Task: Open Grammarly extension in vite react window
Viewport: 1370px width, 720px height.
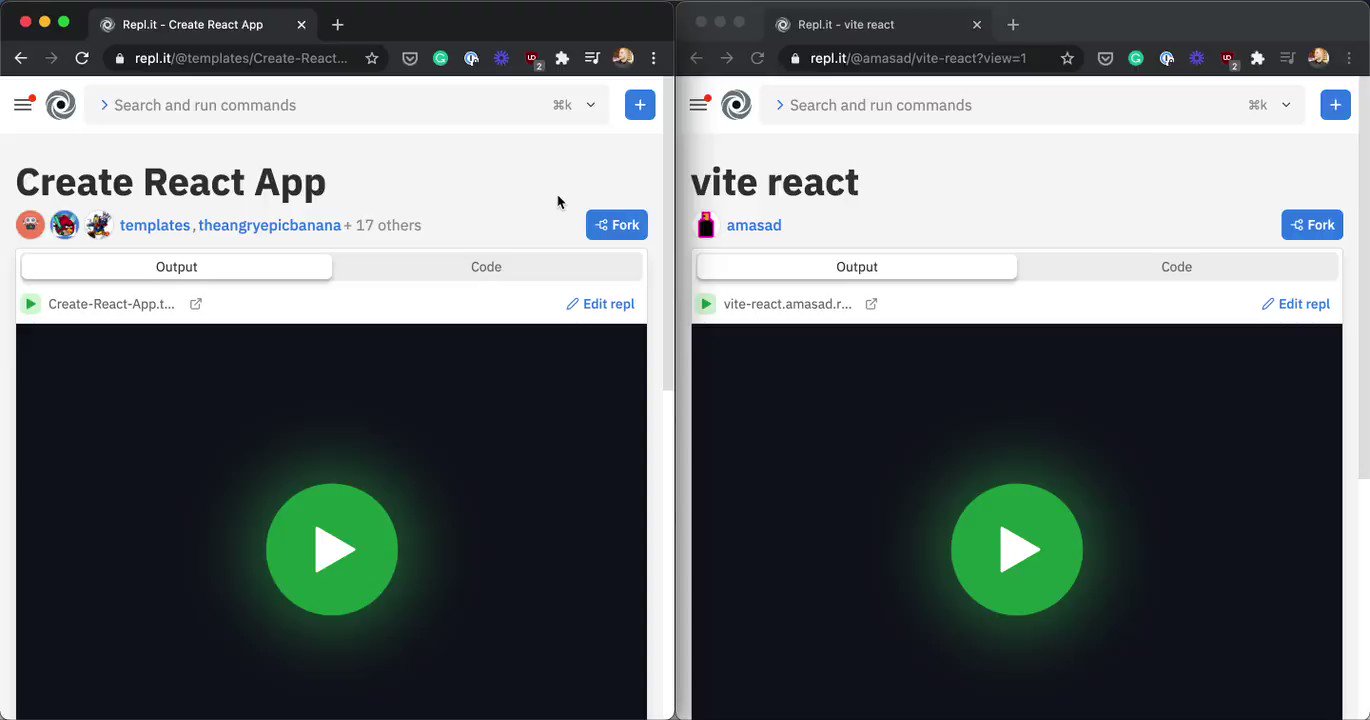Action: click(x=1136, y=58)
